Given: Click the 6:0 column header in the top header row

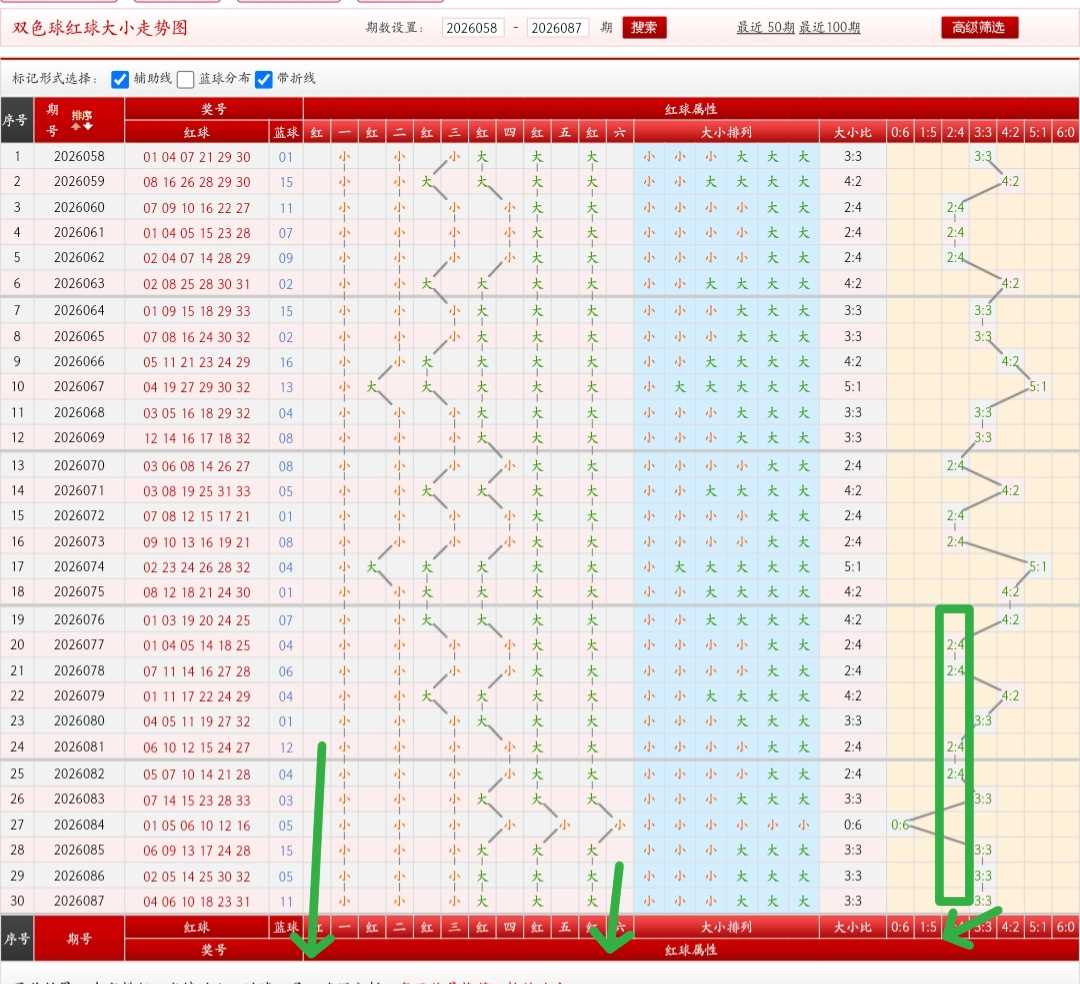Looking at the screenshot, I should 1066,132.
